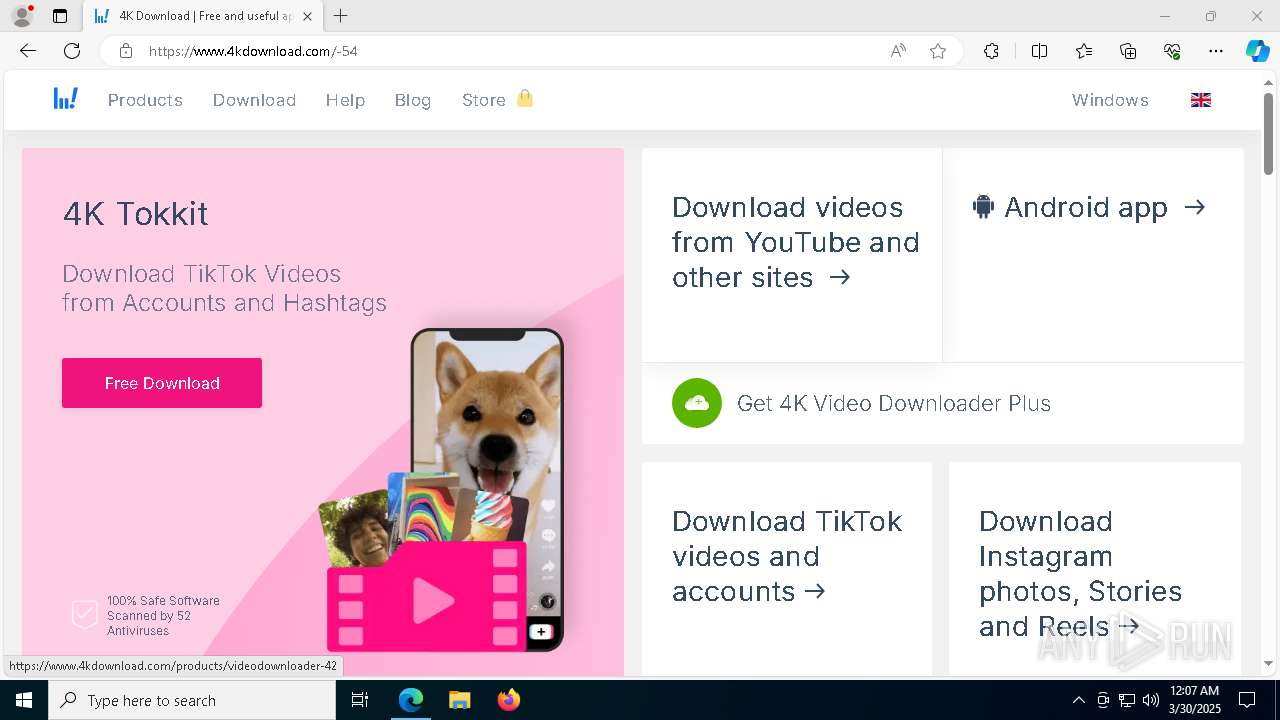Go to the Blog page

point(413,100)
